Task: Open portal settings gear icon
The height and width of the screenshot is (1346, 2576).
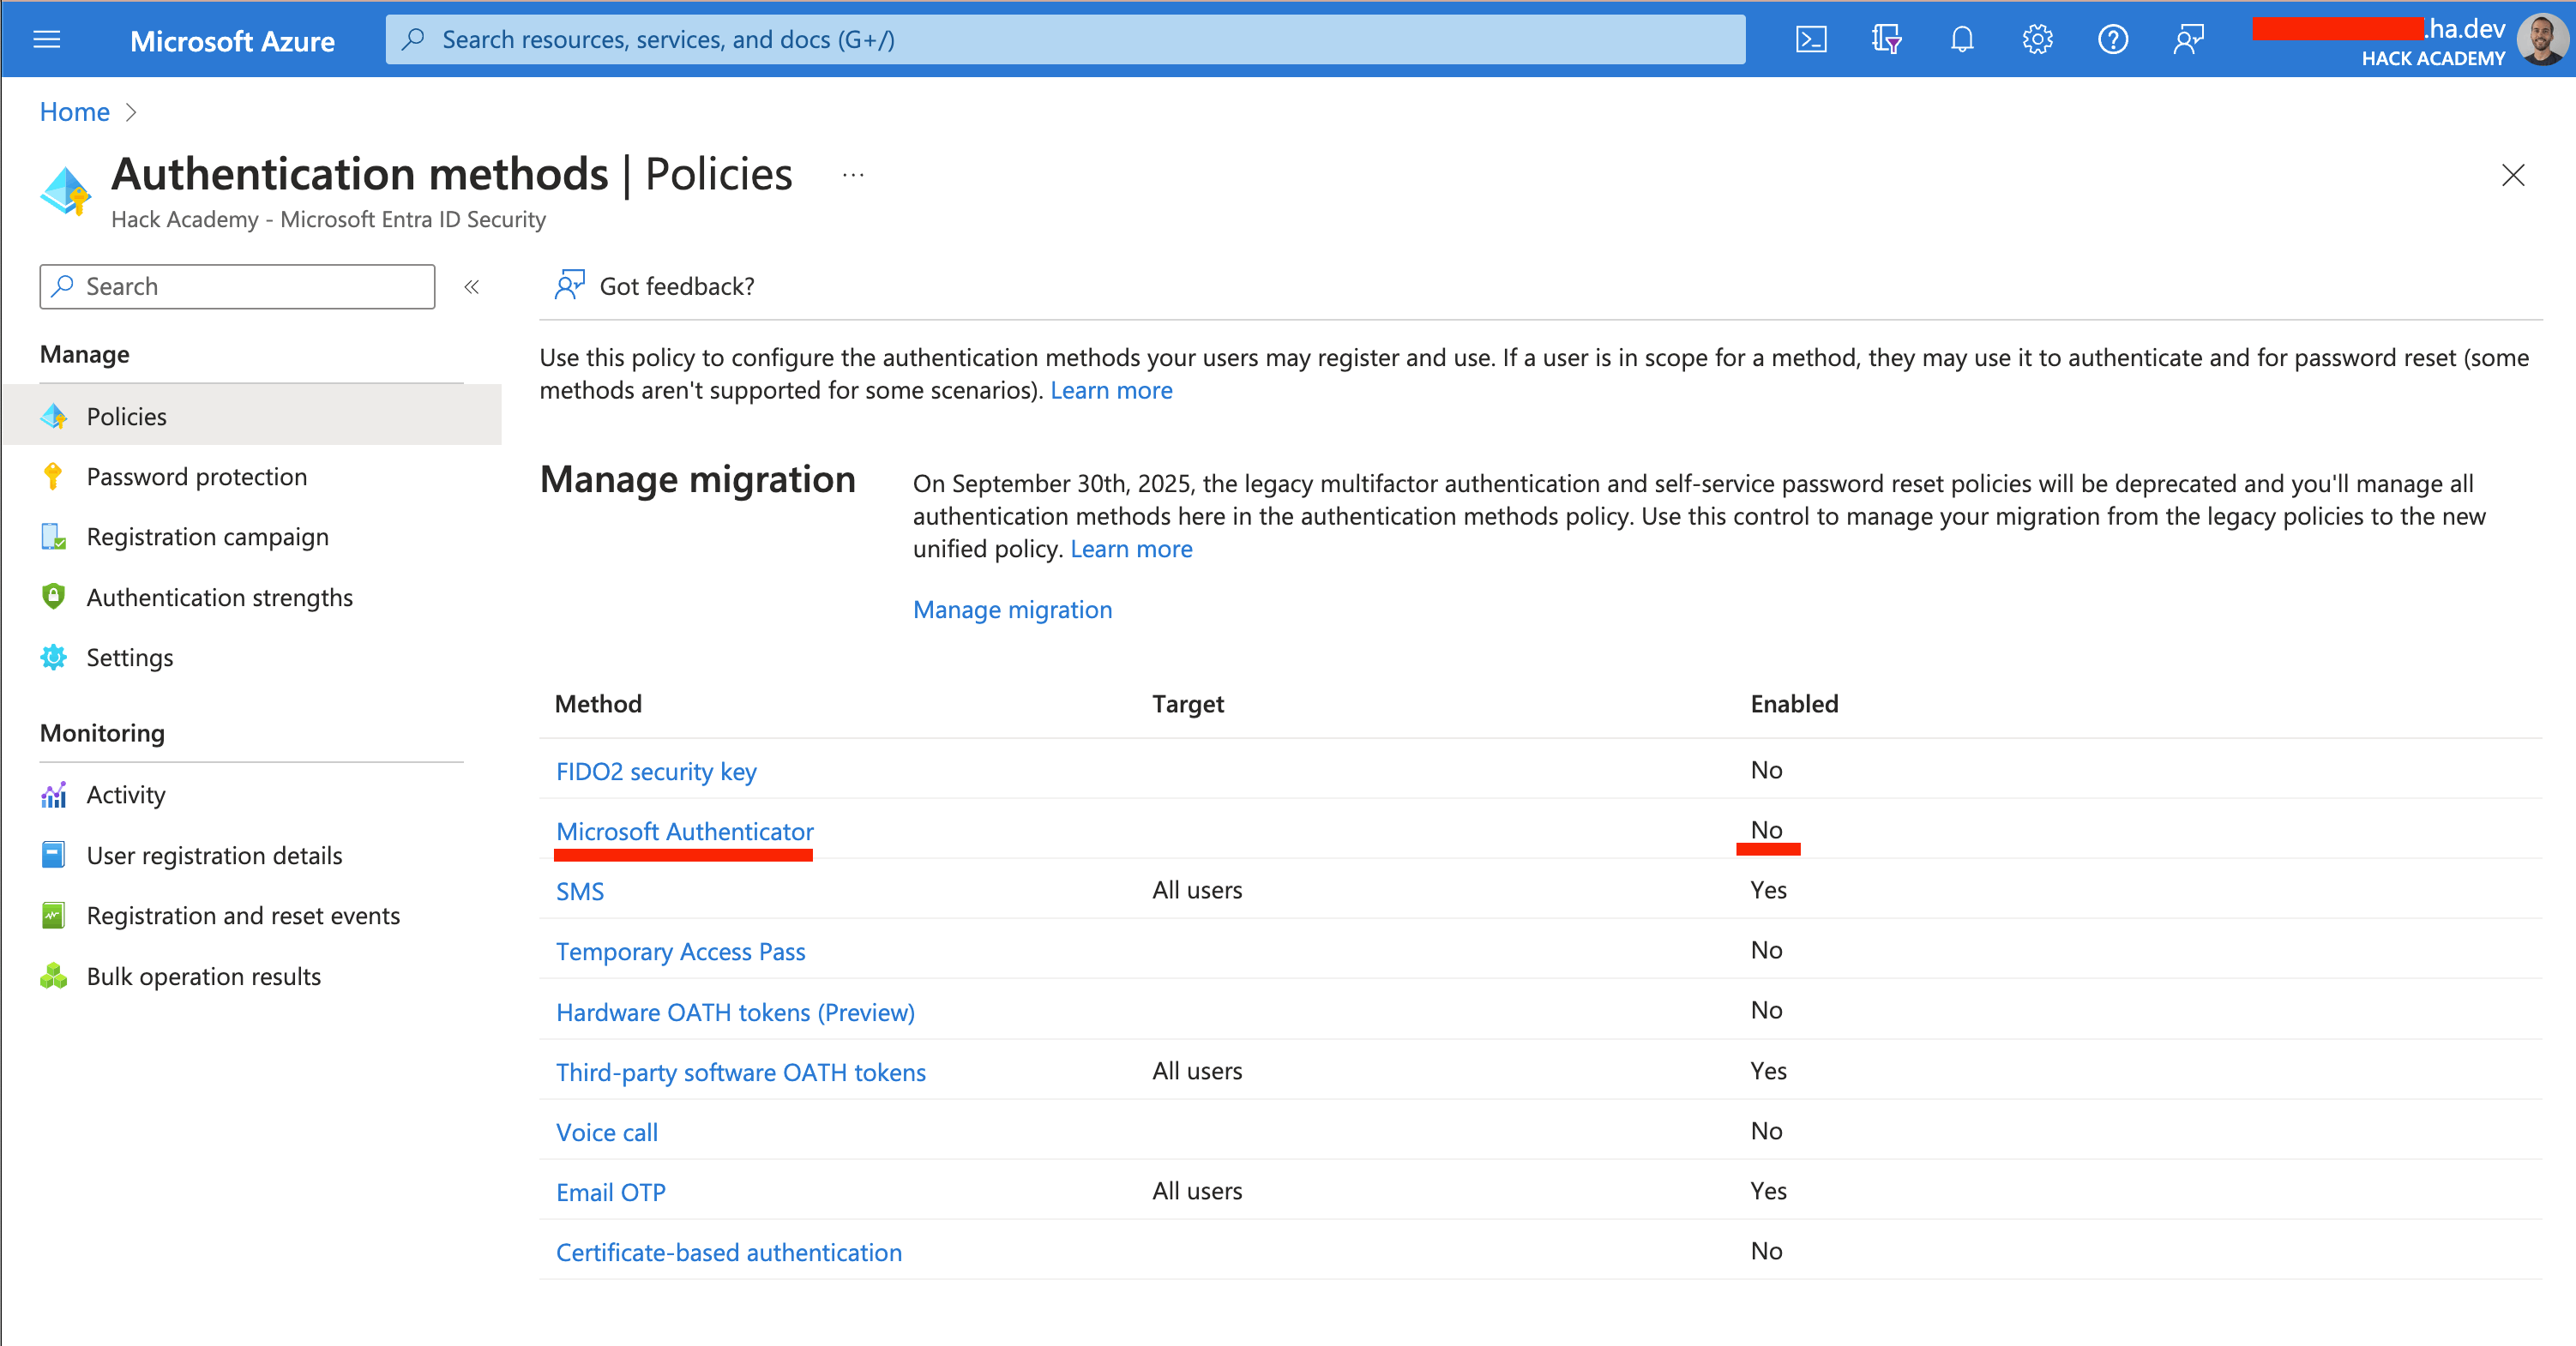Action: tap(2037, 40)
